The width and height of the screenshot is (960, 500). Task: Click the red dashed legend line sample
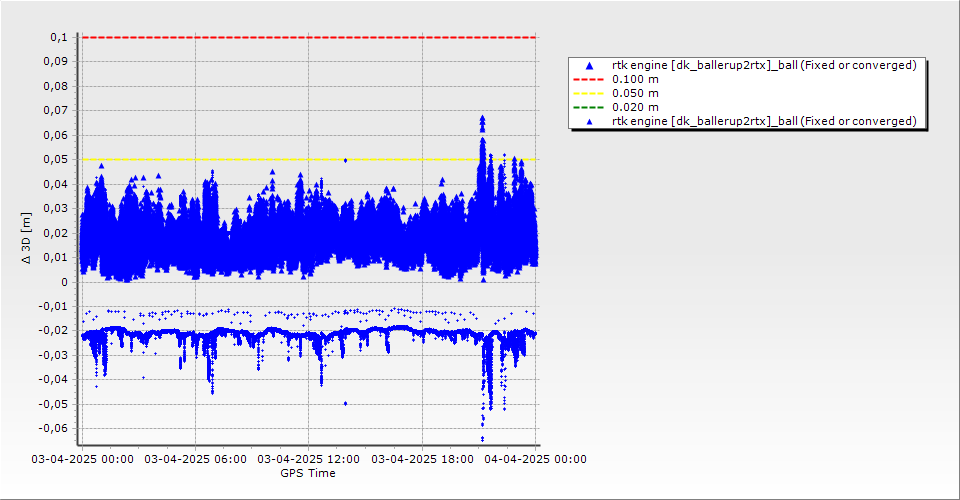(589, 80)
